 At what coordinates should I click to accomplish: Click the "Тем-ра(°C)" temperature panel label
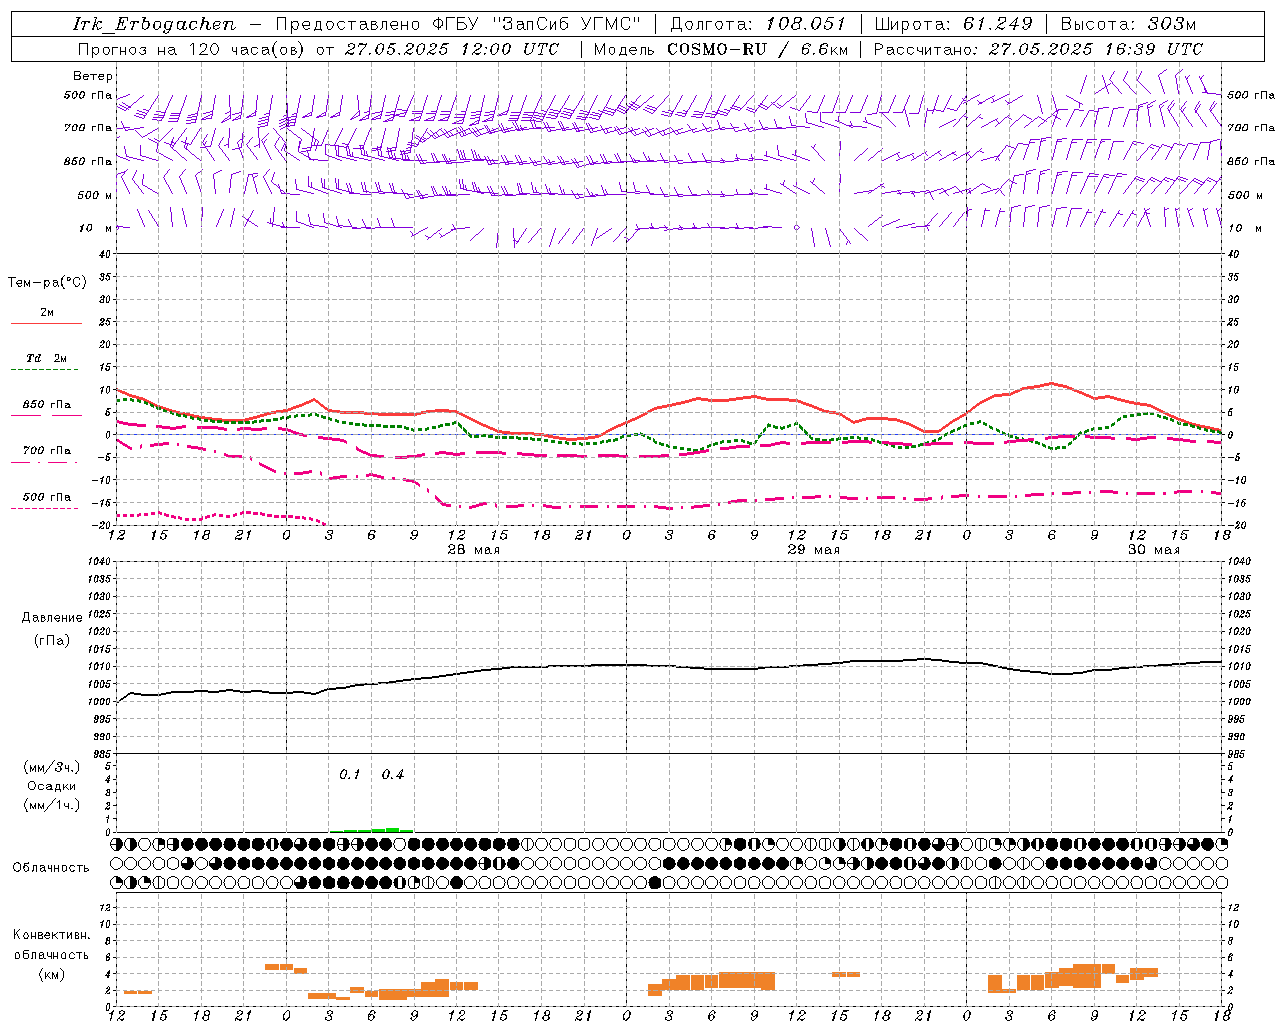click(47, 283)
